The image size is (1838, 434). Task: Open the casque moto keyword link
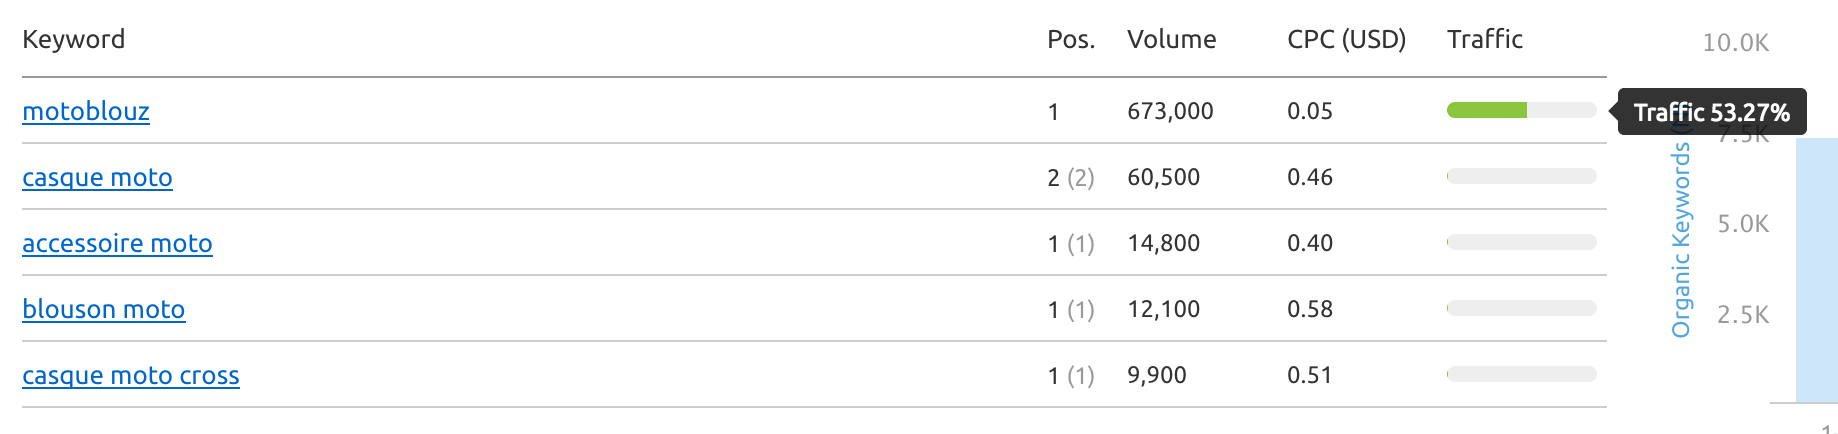tap(97, 177)
